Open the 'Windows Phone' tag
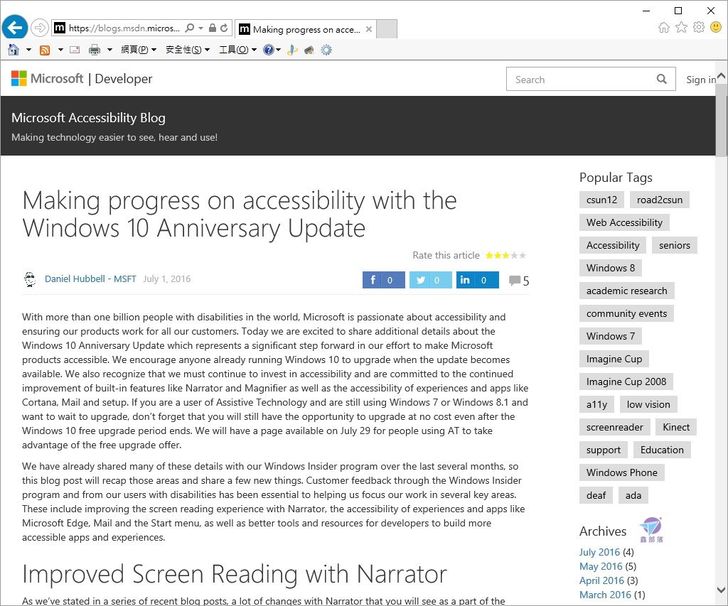 [x=621, y=472]
